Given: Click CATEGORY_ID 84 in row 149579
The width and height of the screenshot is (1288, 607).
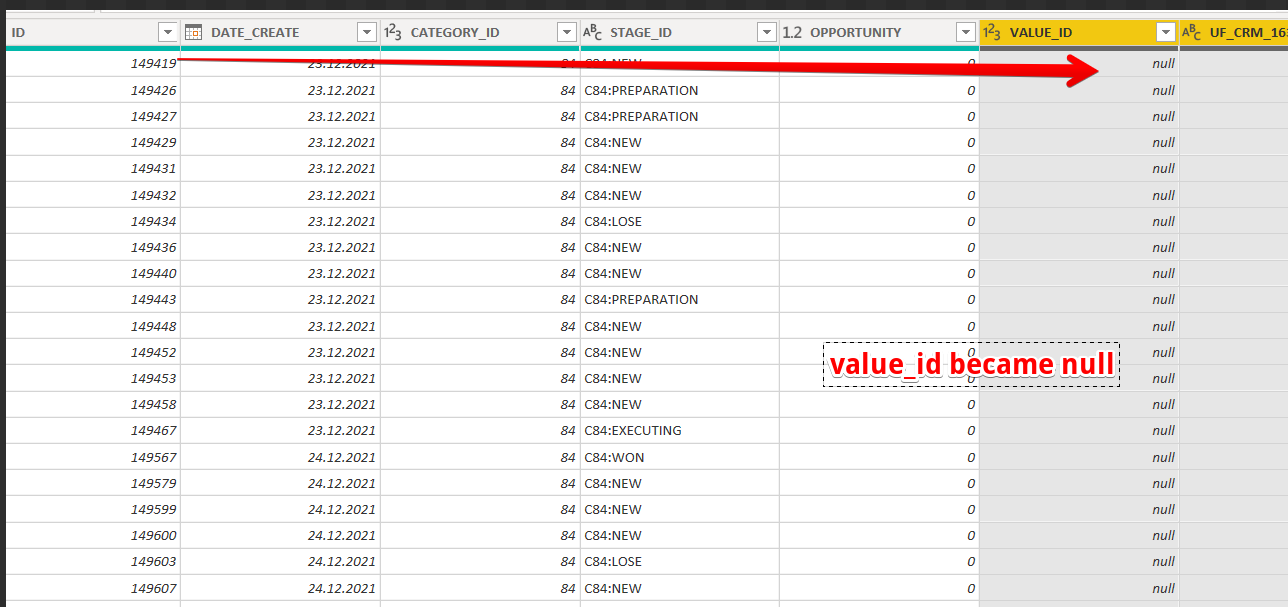Looking at the screenshot, I should [x=568, y=483].
